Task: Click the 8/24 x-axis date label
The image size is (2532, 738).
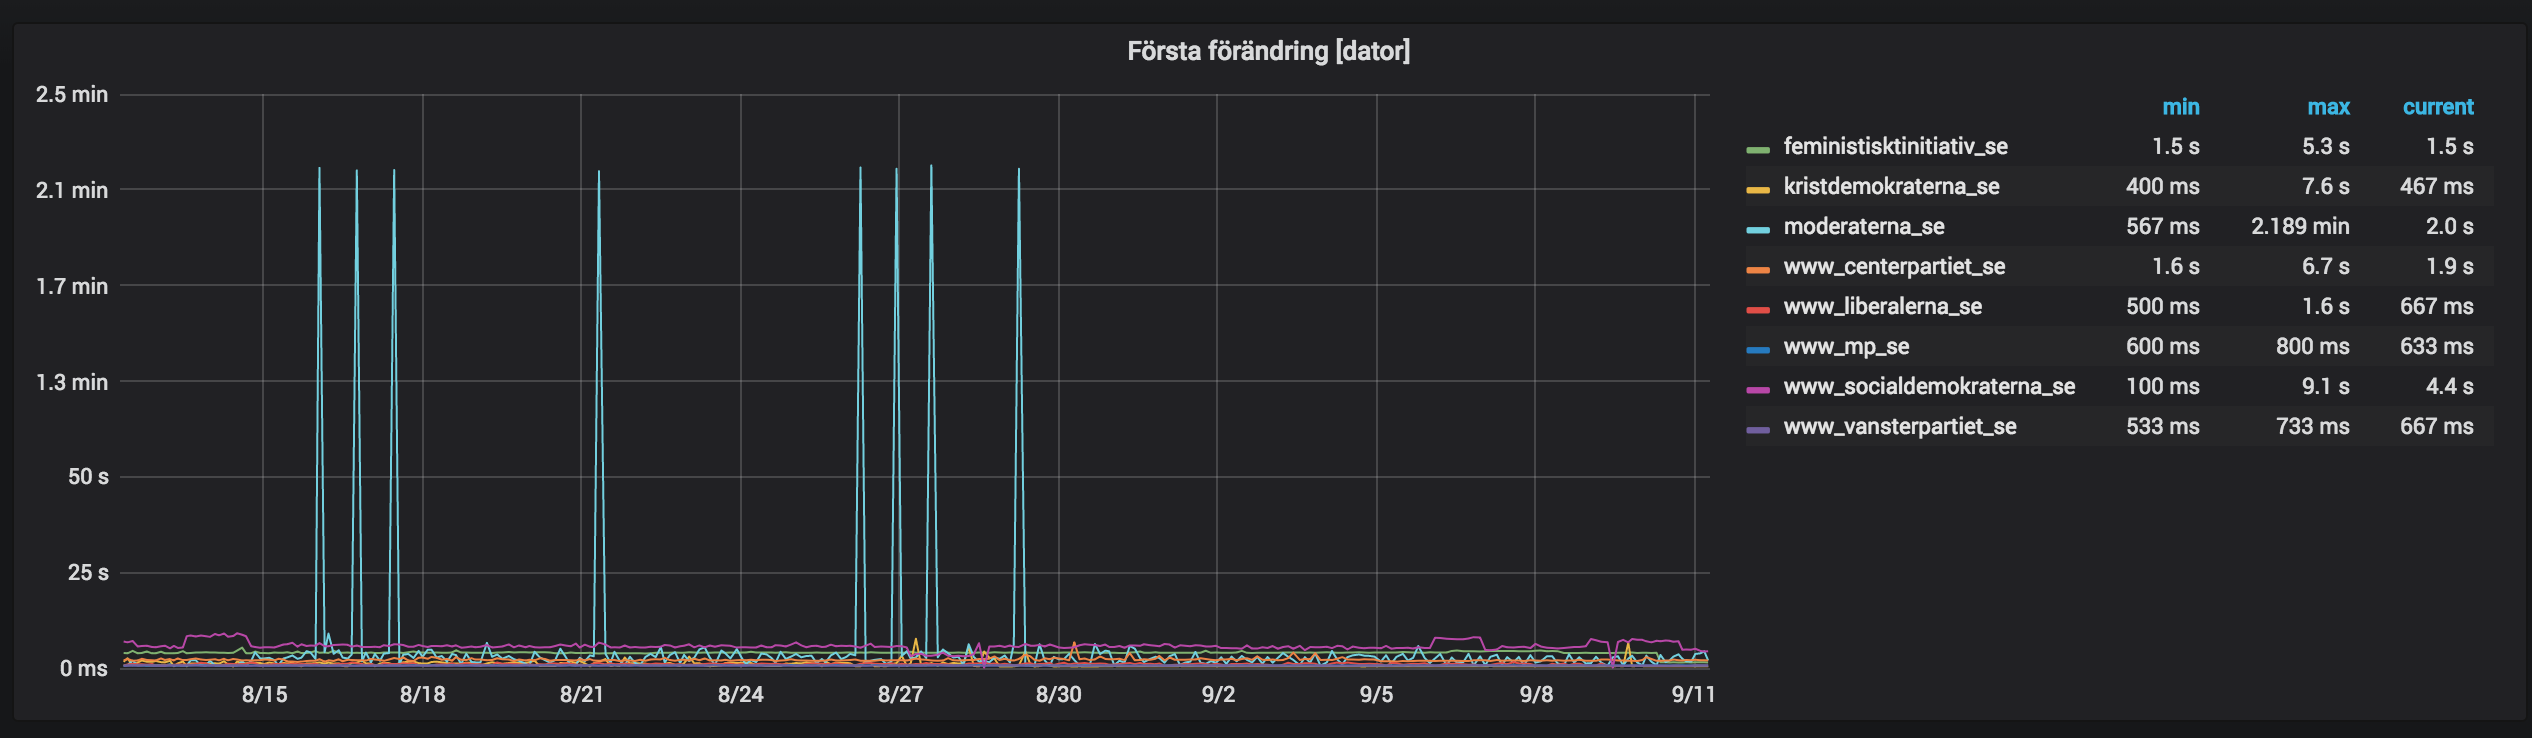Action: [x=741, y=695]
